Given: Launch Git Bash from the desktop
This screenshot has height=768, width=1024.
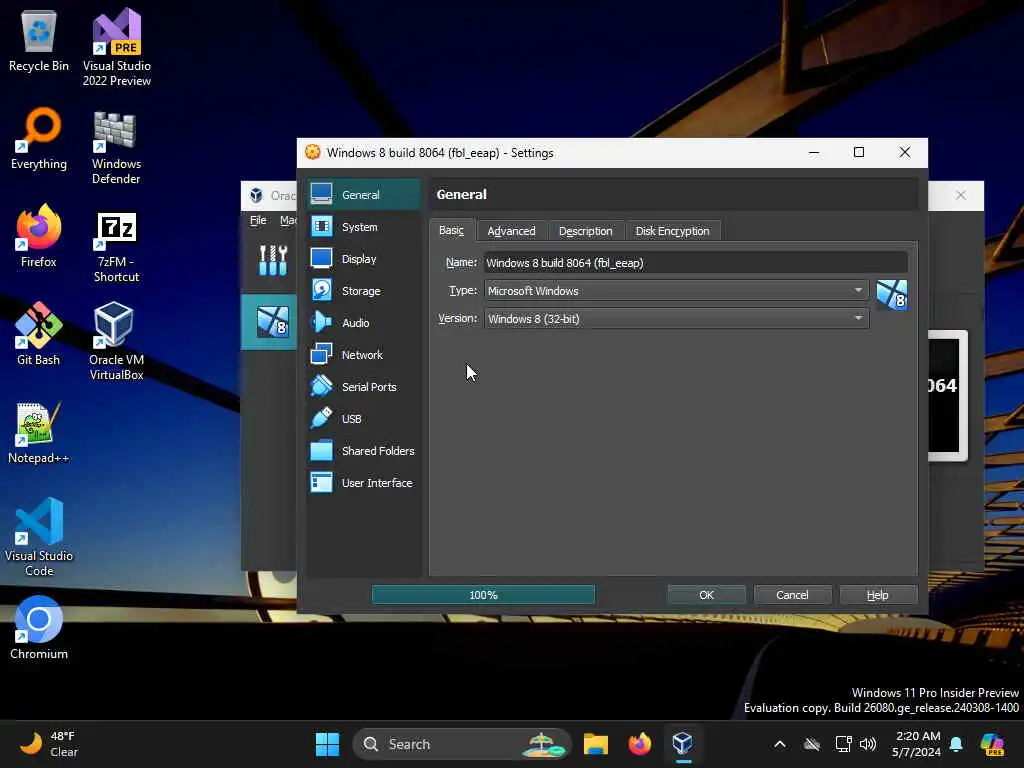Looking at the screenshot, I should pos(39,334).
